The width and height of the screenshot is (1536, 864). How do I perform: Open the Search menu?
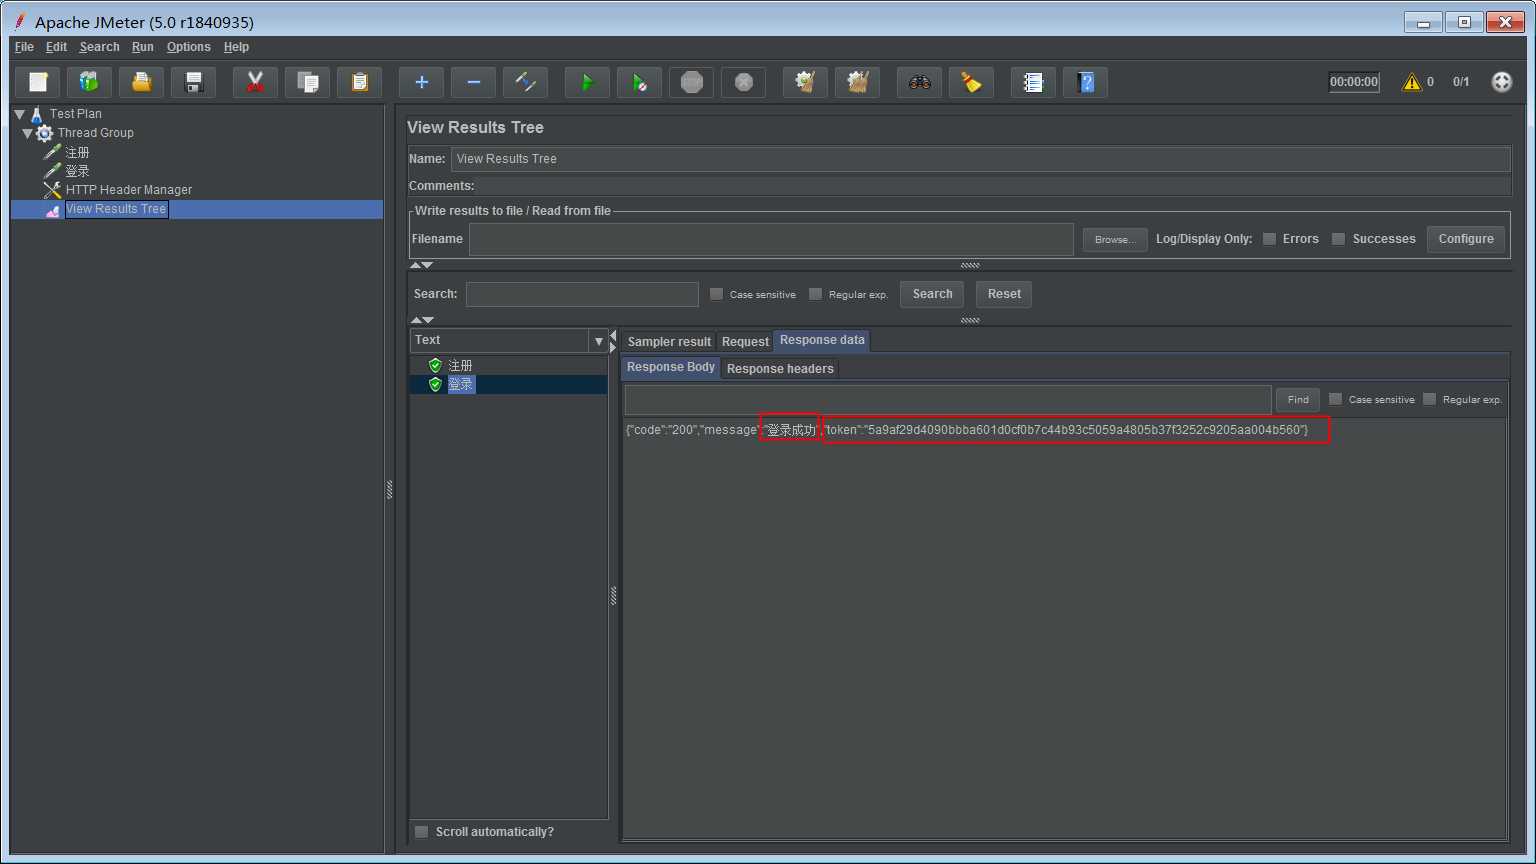(x=99, y=47)
